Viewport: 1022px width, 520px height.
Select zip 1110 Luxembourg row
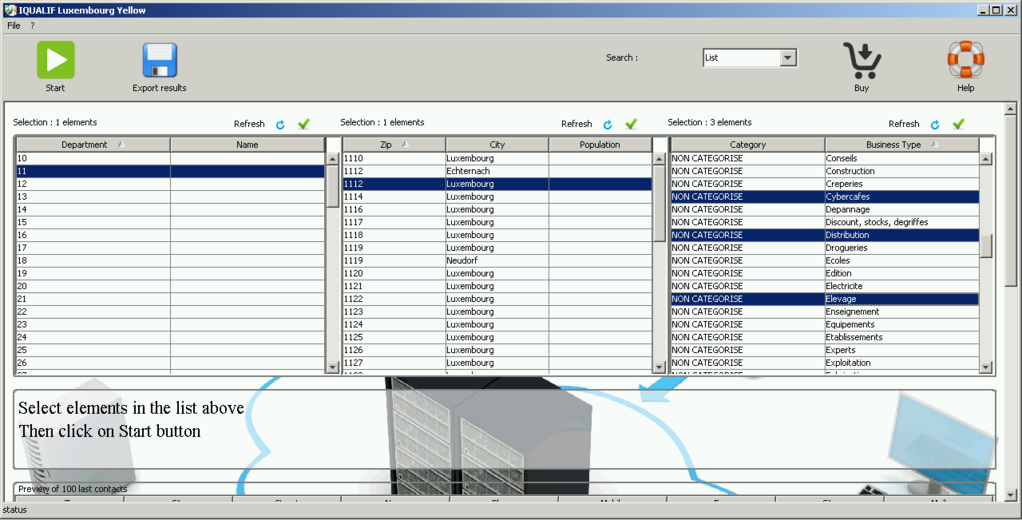(497, 158)
